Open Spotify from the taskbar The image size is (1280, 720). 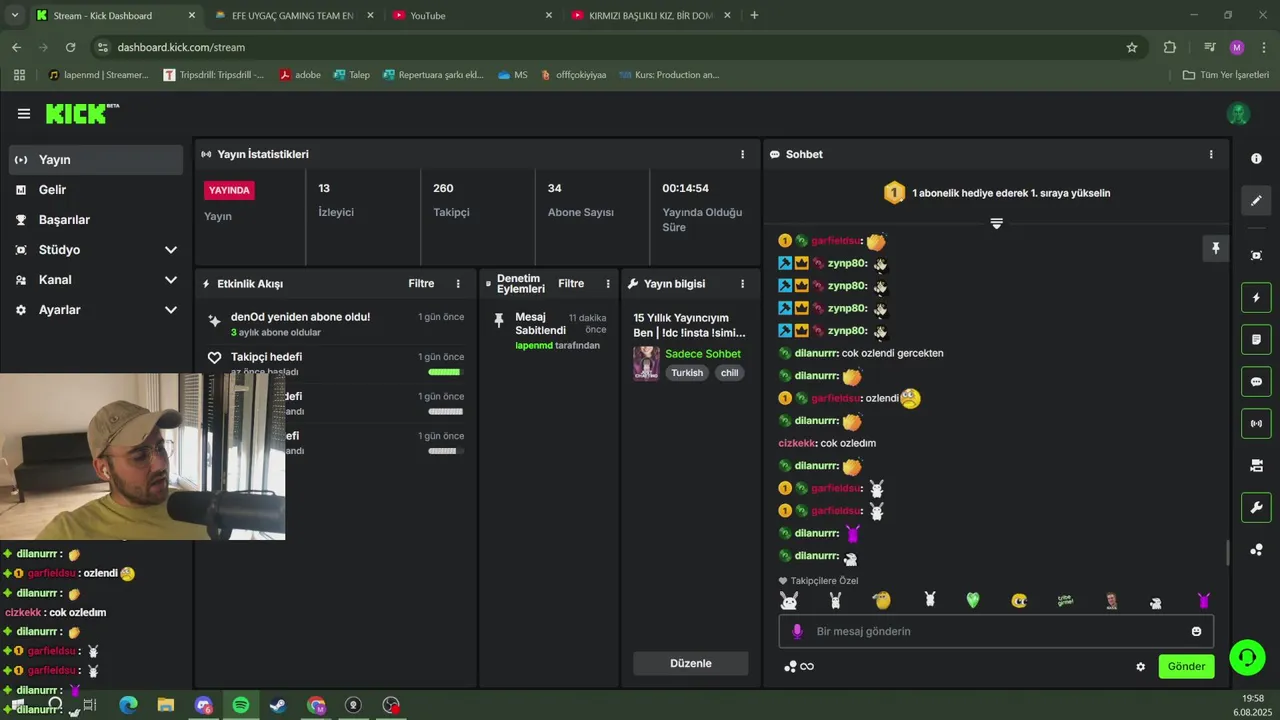(241, 705)
